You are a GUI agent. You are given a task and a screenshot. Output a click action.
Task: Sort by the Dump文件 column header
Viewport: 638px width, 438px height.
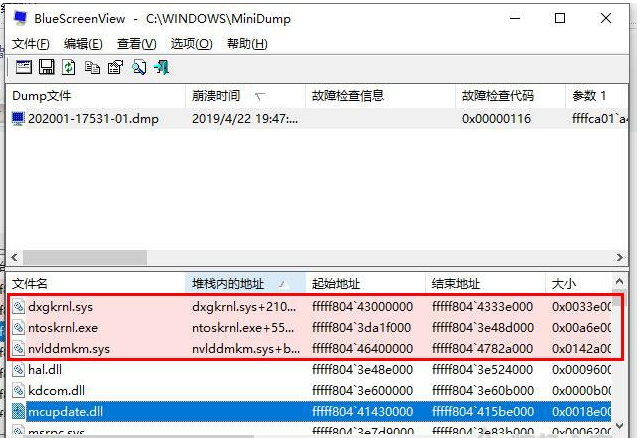95,96
